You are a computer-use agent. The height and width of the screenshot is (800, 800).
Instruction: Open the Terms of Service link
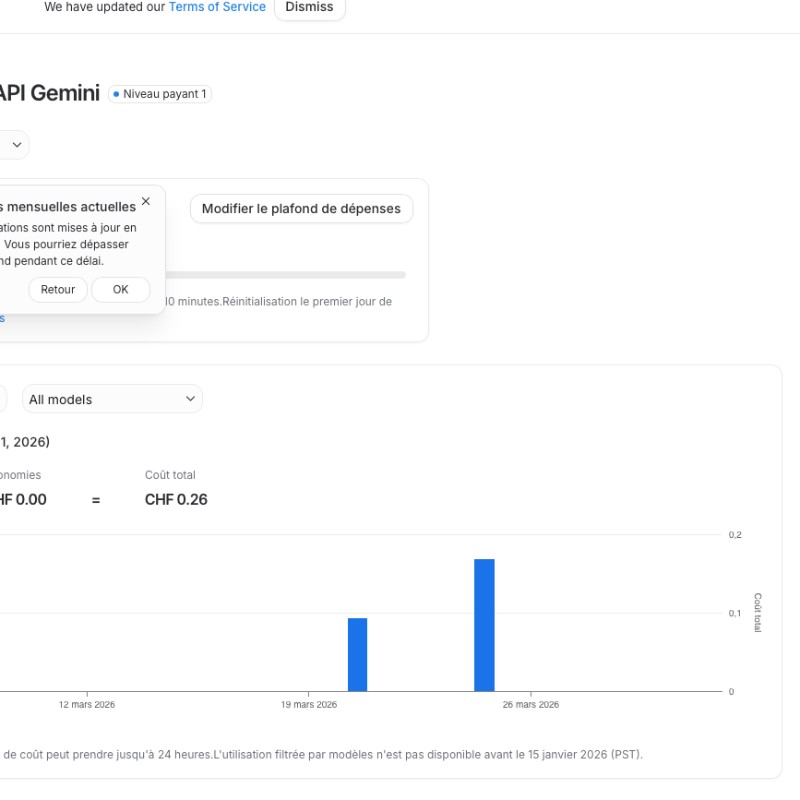click(x=217, y=7)
